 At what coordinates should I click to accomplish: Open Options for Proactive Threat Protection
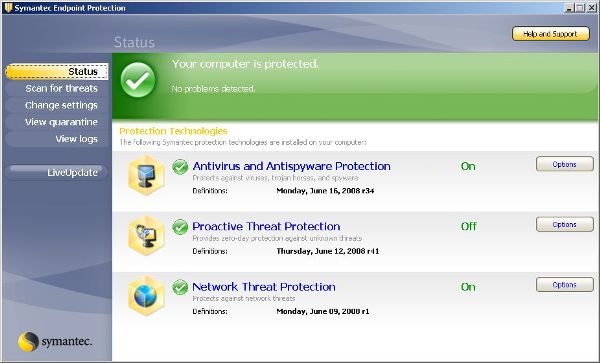(x=564, y=225)
